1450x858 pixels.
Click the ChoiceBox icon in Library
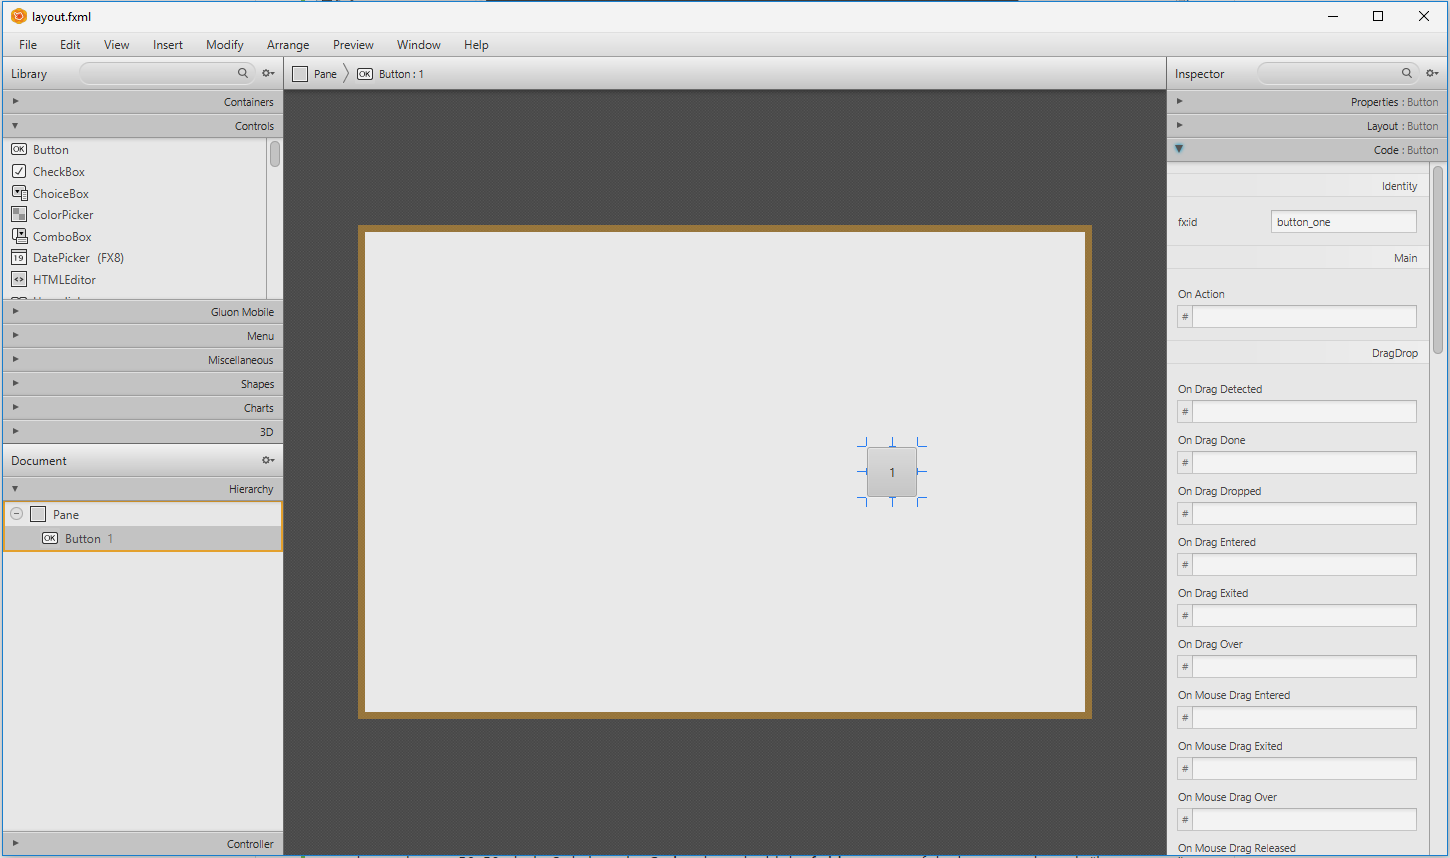[19, 193]
